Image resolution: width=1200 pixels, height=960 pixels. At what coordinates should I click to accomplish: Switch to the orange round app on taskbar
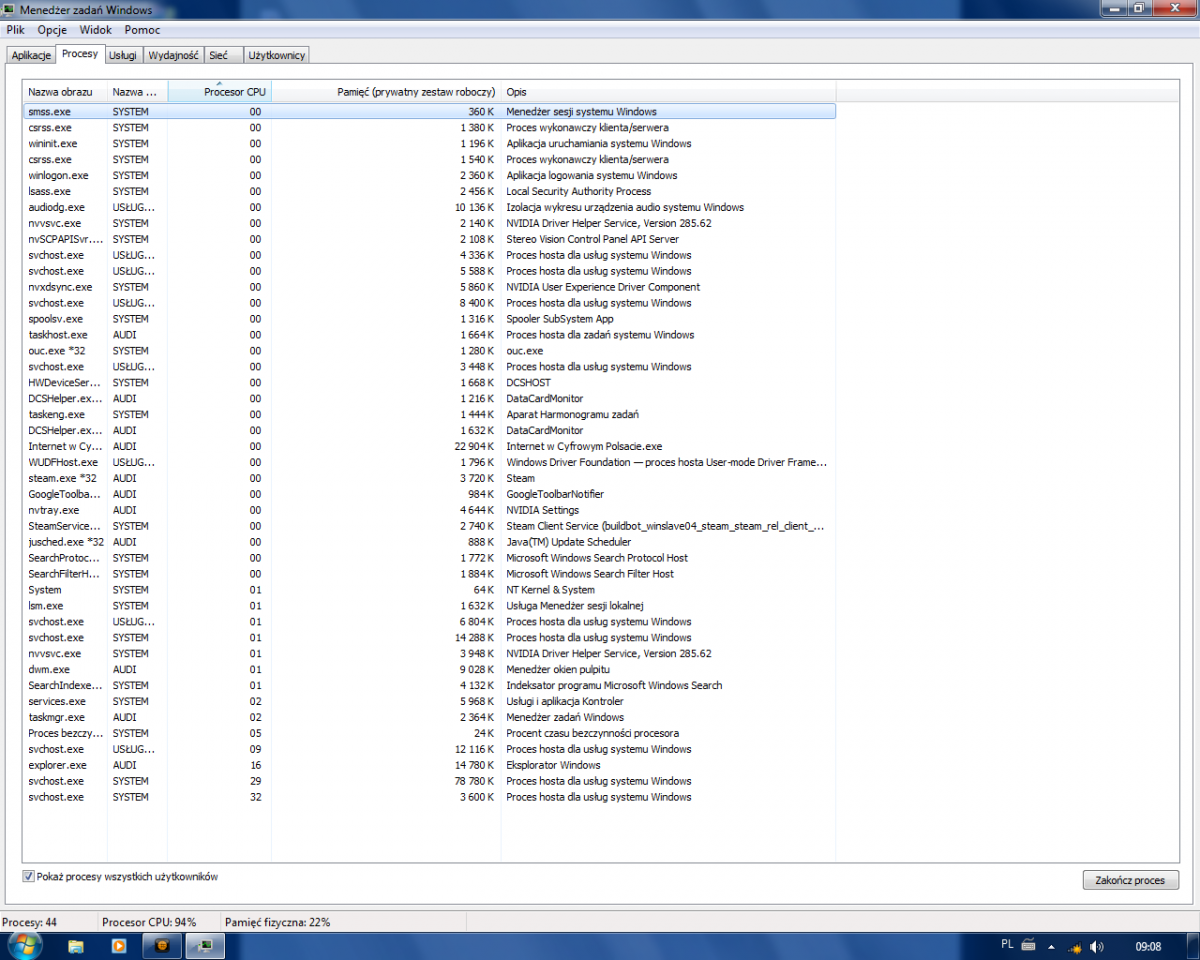(162, 946)
